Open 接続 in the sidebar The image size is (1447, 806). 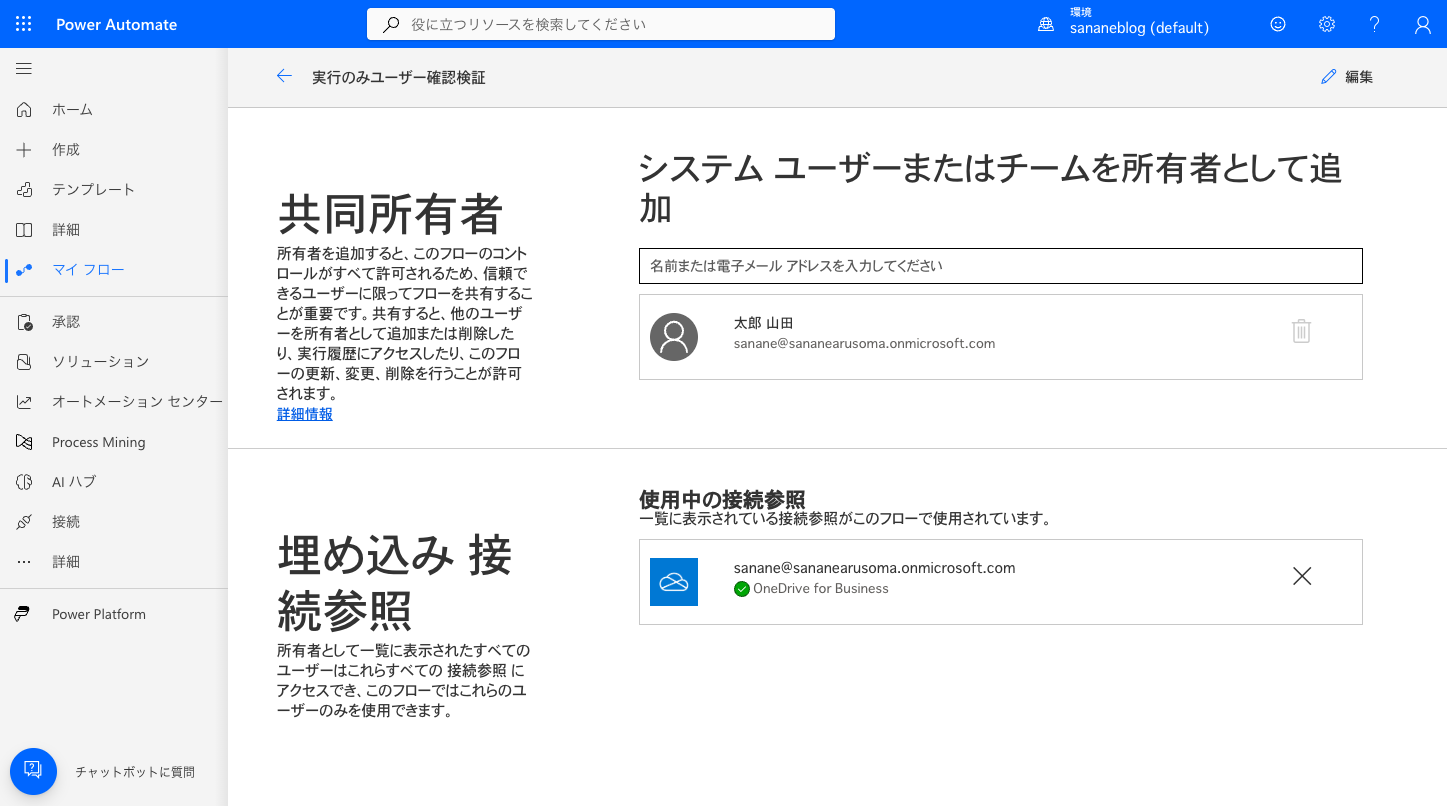(x=66, y=521)
